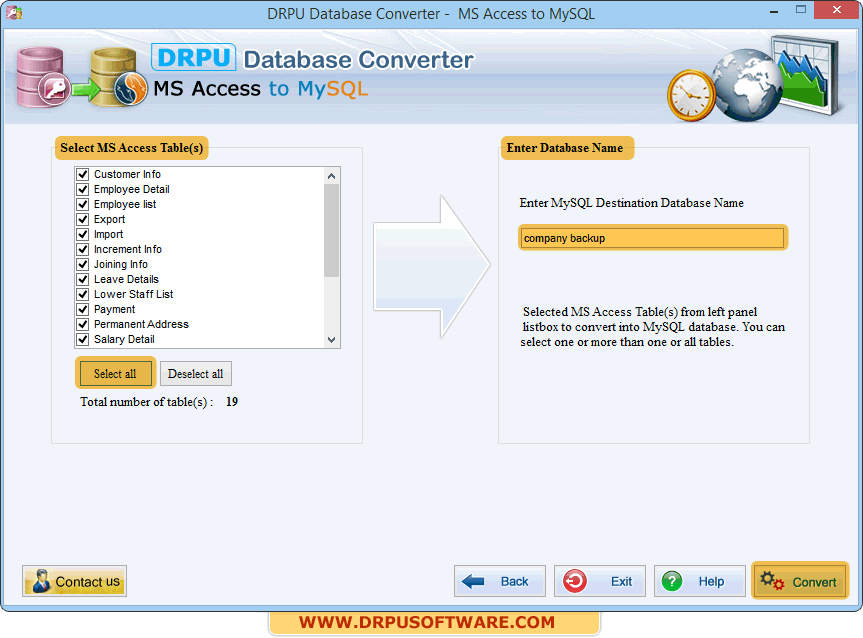Uncheck the Customer Info table checkbox
Screen dimensions: 863x638
click(x=83, y=175)
